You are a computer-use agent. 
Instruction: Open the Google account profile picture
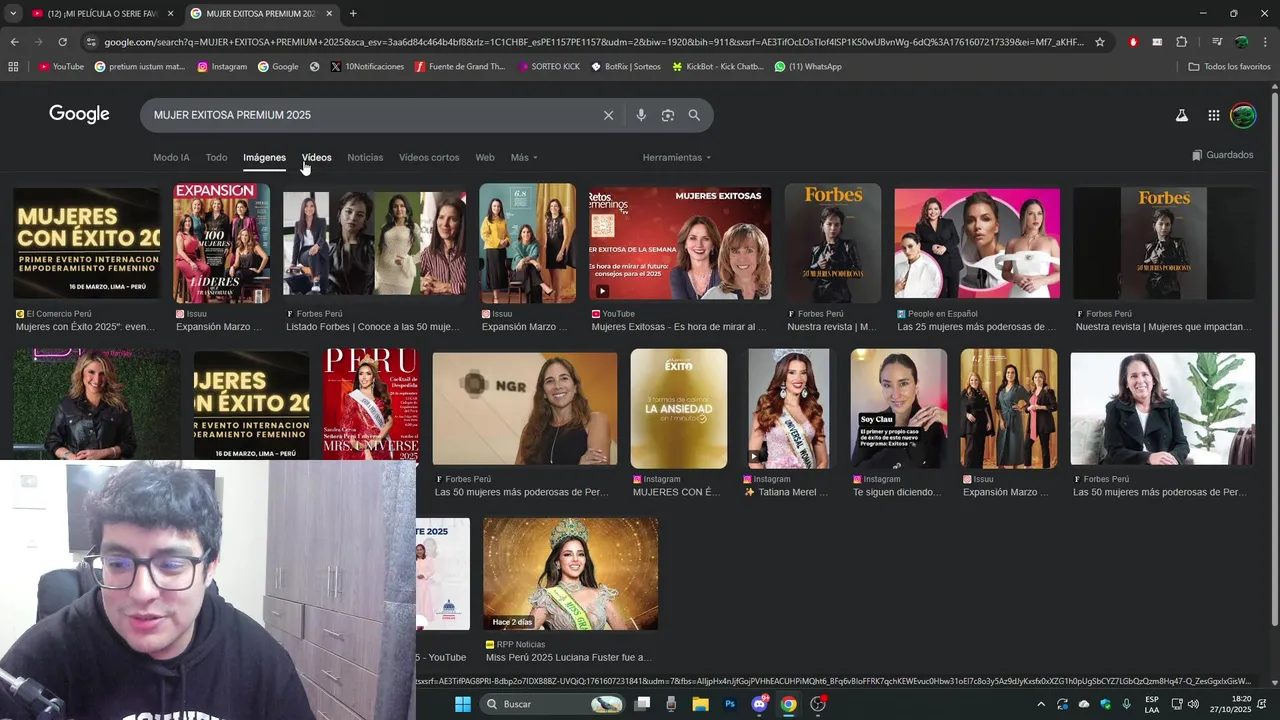pos(1243,116)
